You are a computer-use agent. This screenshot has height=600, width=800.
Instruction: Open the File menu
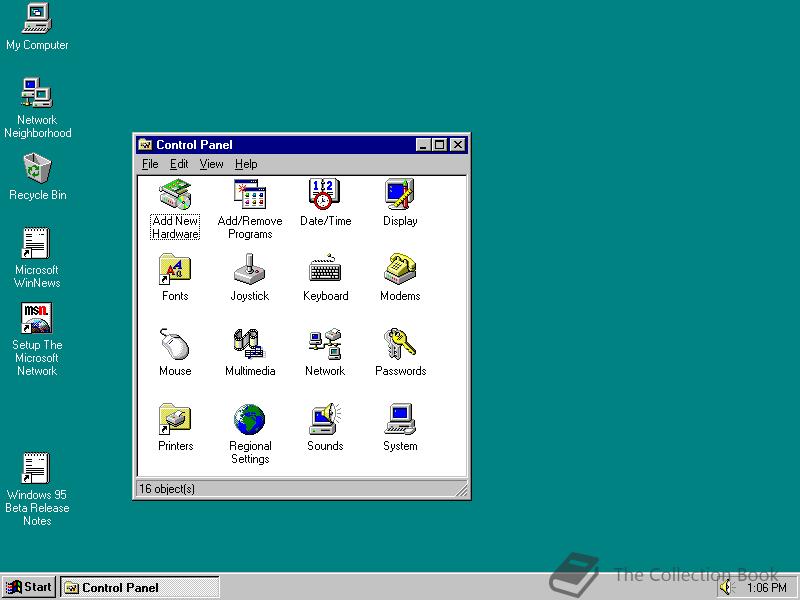click(150, 164)
